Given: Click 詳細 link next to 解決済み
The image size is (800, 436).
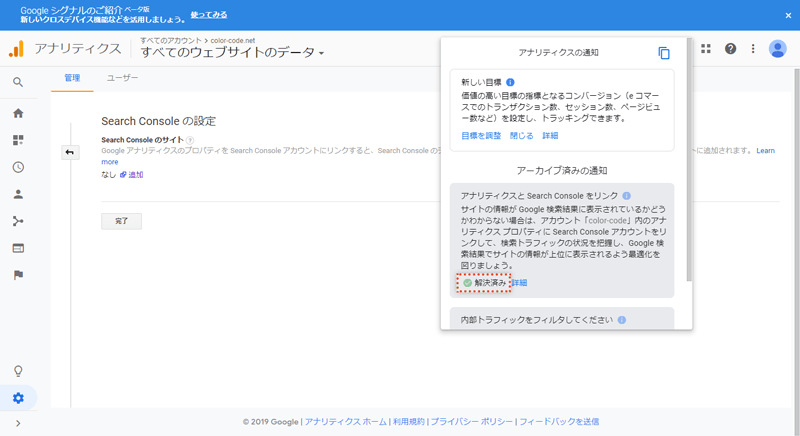Looking at the screenshot, I should click(519, 283).
